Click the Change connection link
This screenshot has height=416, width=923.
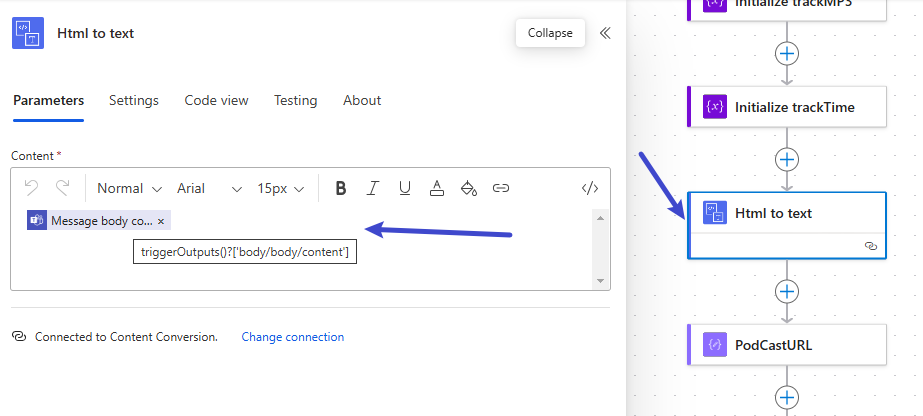(x=293, y=337)
